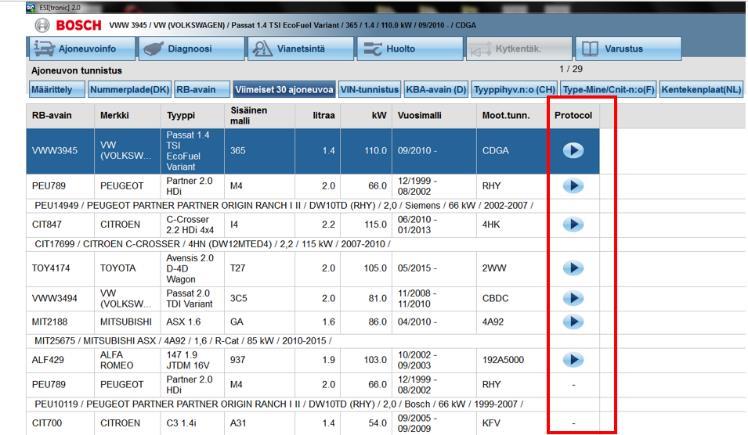Open the Varustus tab
This screenshot has height=435, width=748.
[628, 49]
